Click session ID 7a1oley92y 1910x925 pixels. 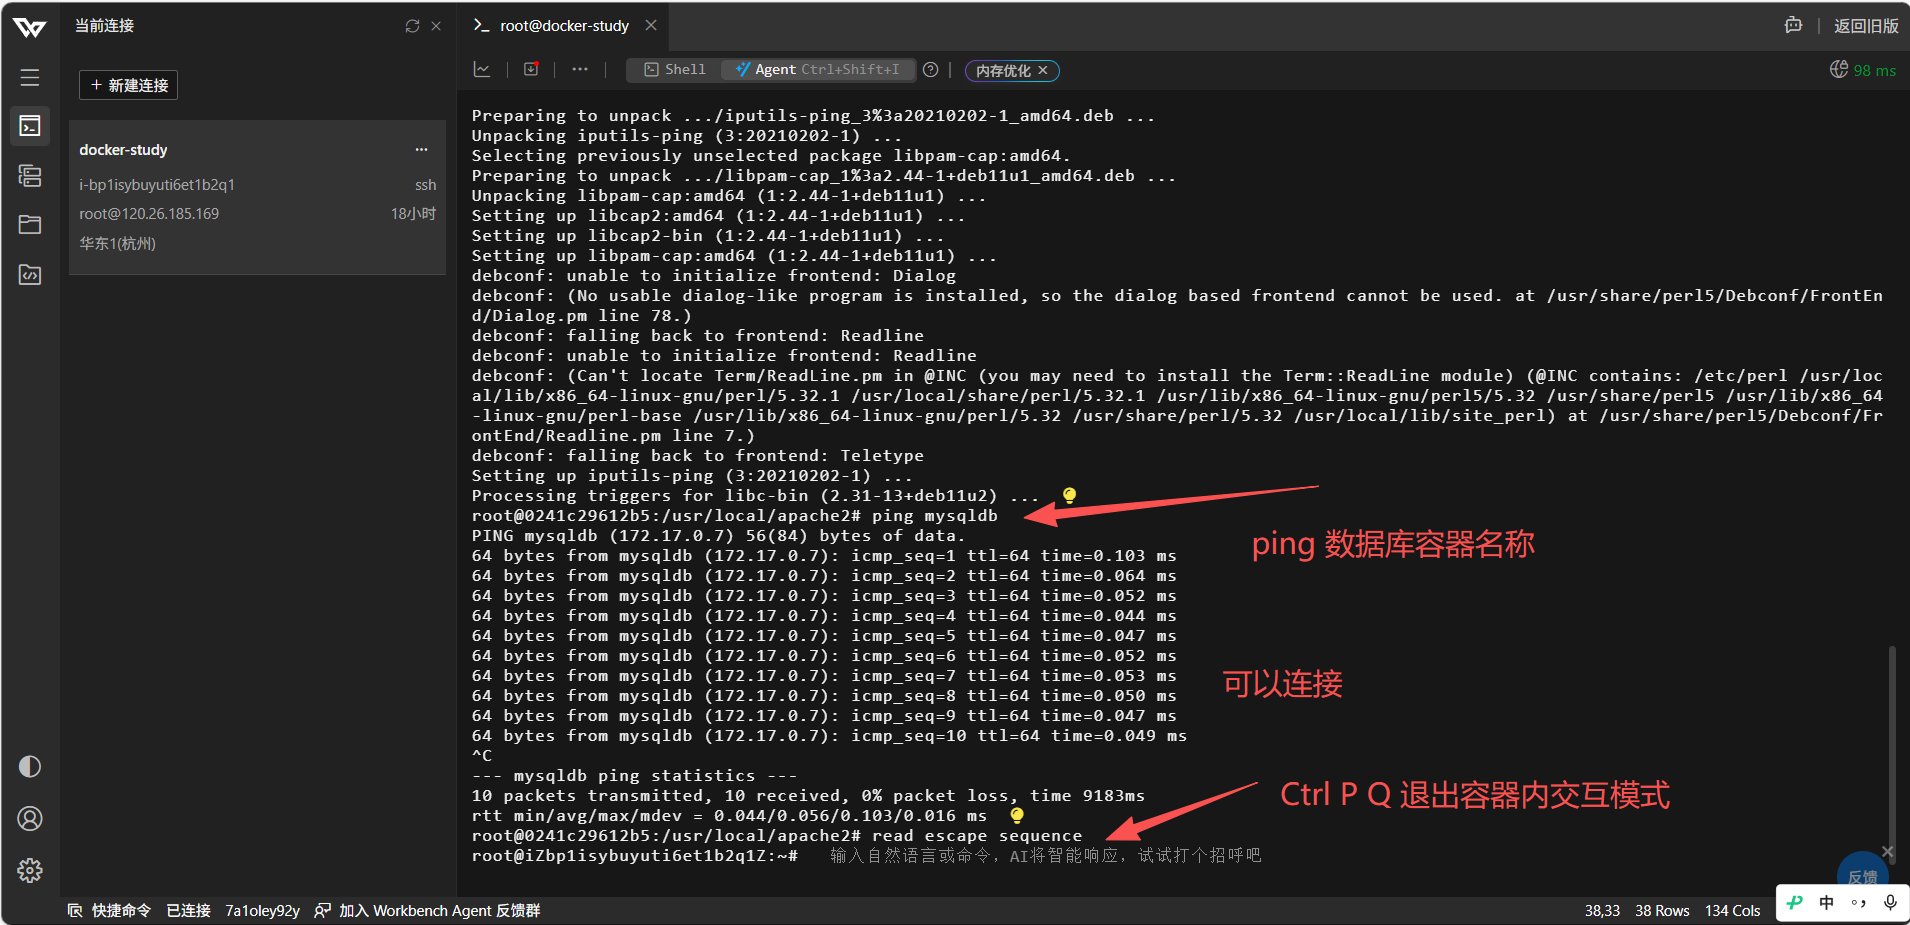point(262,910)
